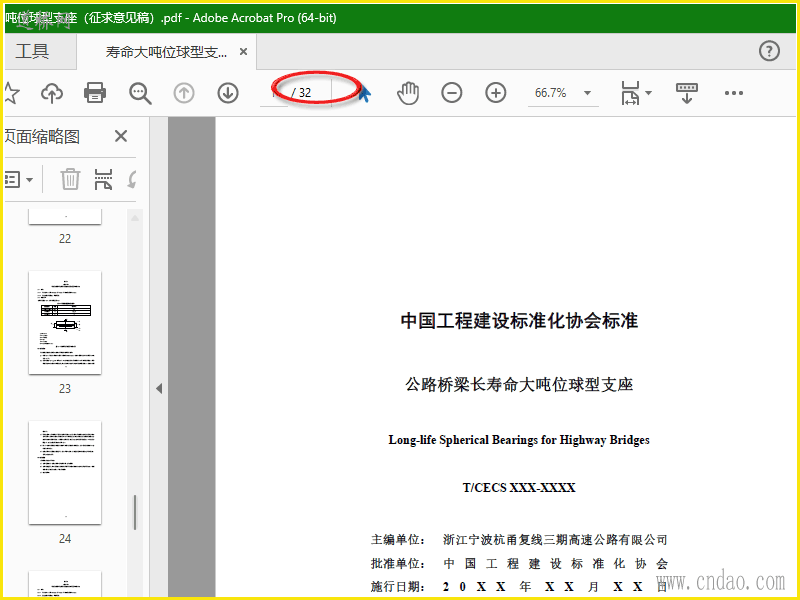800x600 pixels.
Task: Choose the selection arrow tool
Action: pyautogui.click(x=364, y=94)
